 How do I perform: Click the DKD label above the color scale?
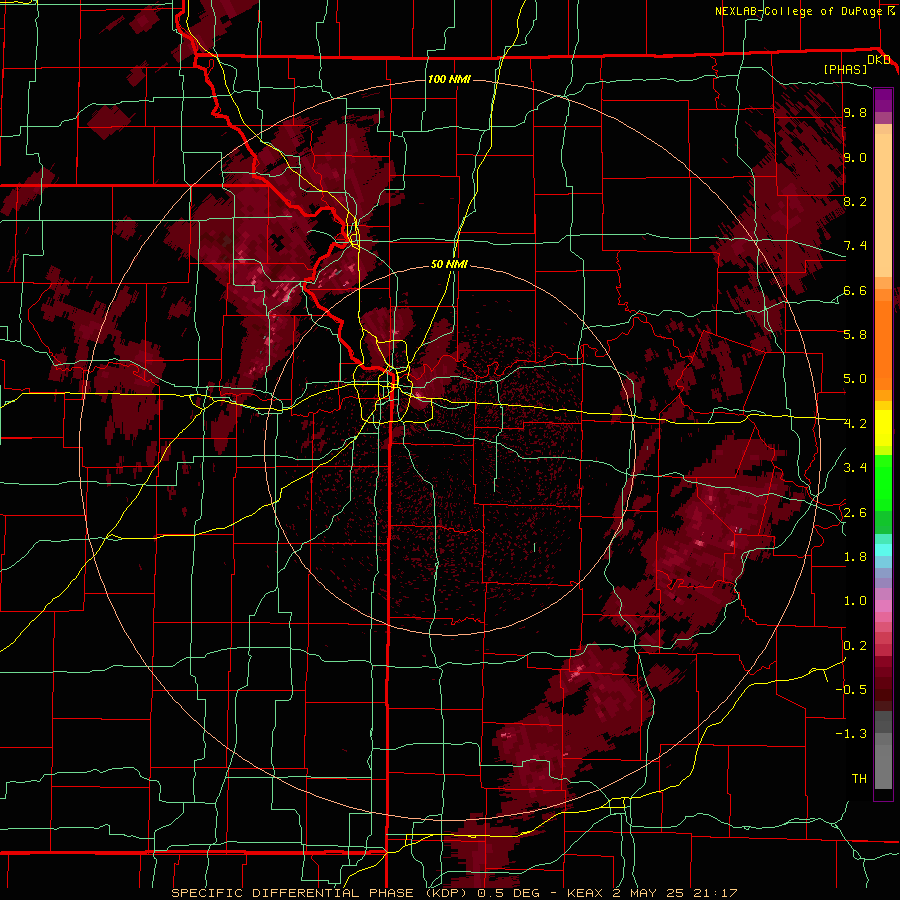point(878,59)
